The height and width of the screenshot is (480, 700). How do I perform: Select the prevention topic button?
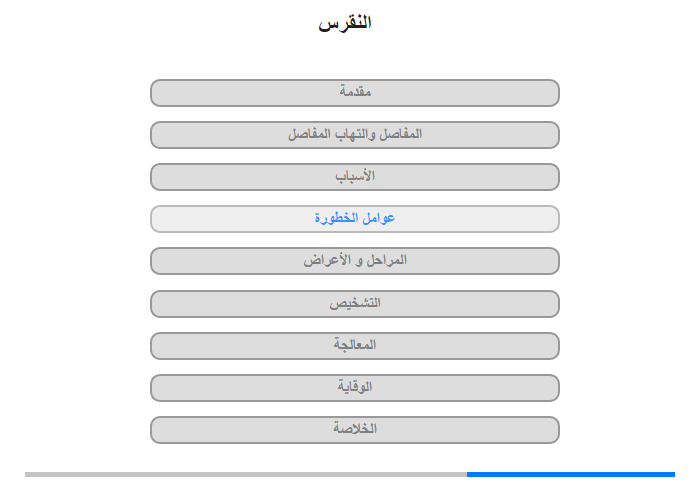click(354, 388)
